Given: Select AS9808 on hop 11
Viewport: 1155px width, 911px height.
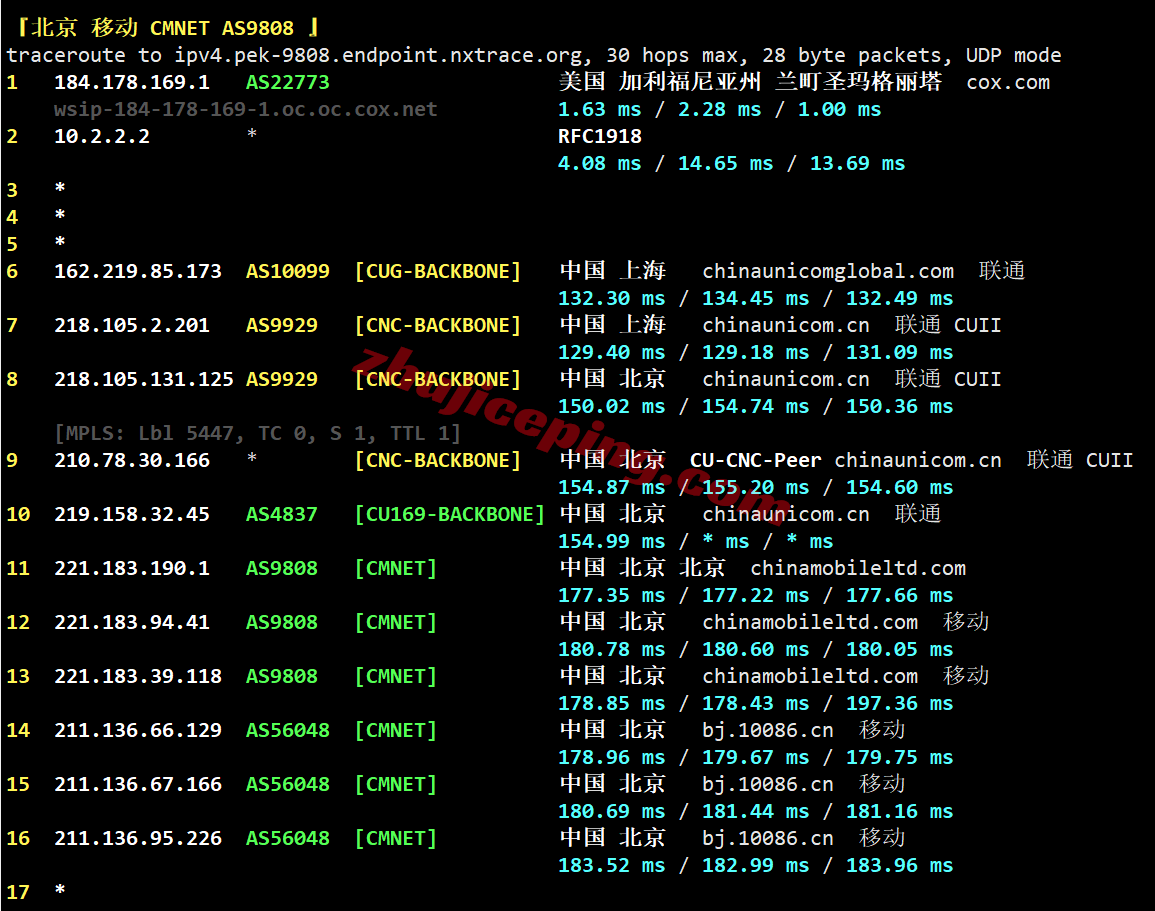Looking at the screenshot, I should click(x=281, y=569).
